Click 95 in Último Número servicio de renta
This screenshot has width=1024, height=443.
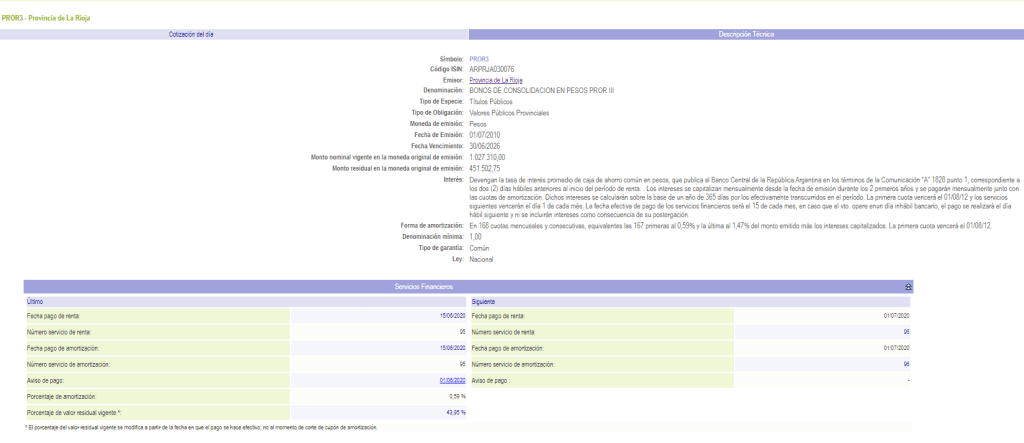tap(462, 333)
